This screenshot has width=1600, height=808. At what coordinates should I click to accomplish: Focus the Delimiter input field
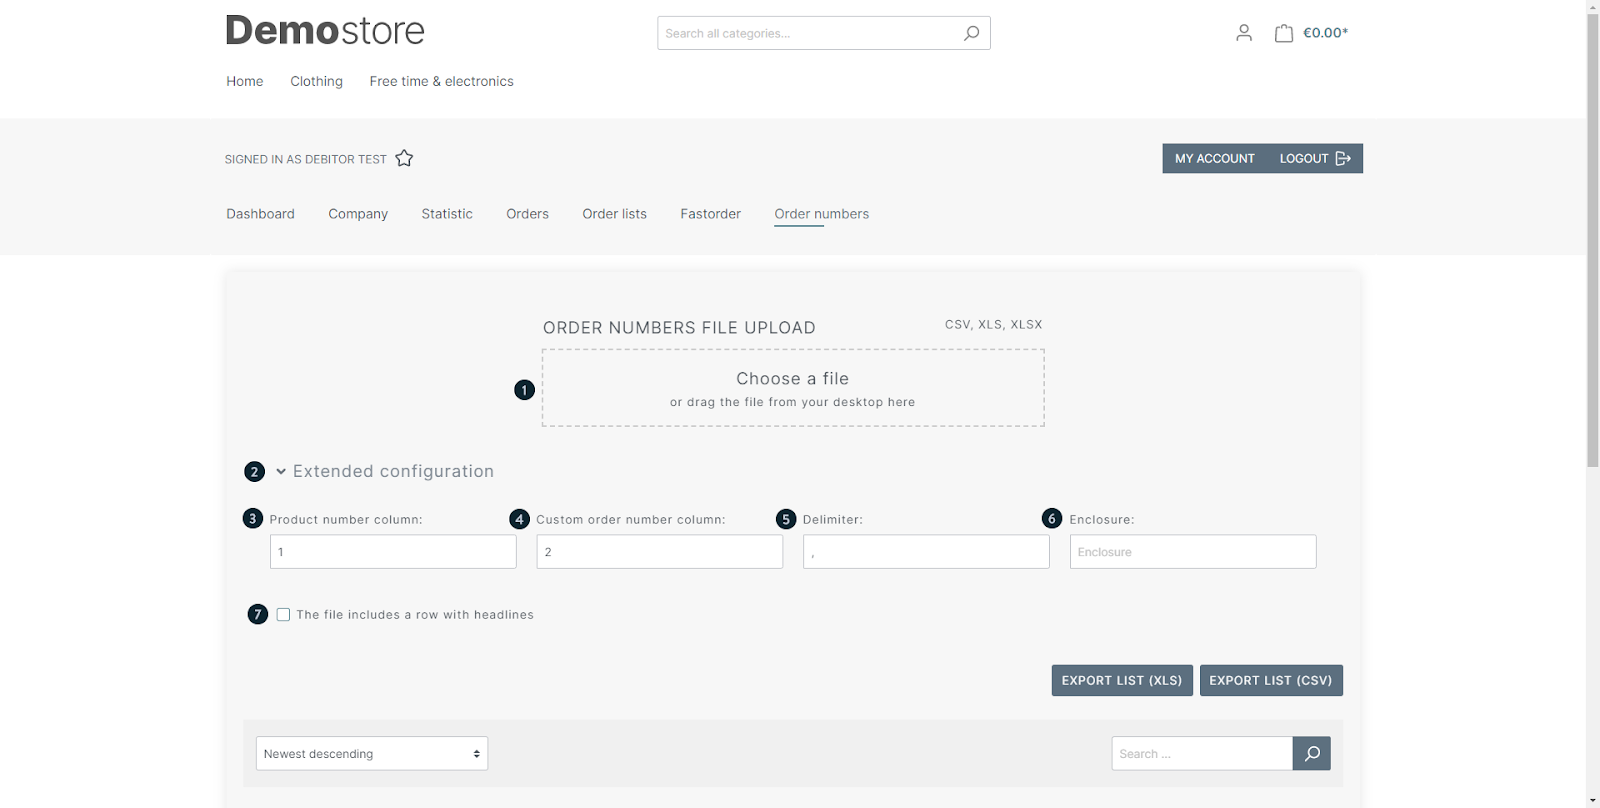[x=926, y=552]
